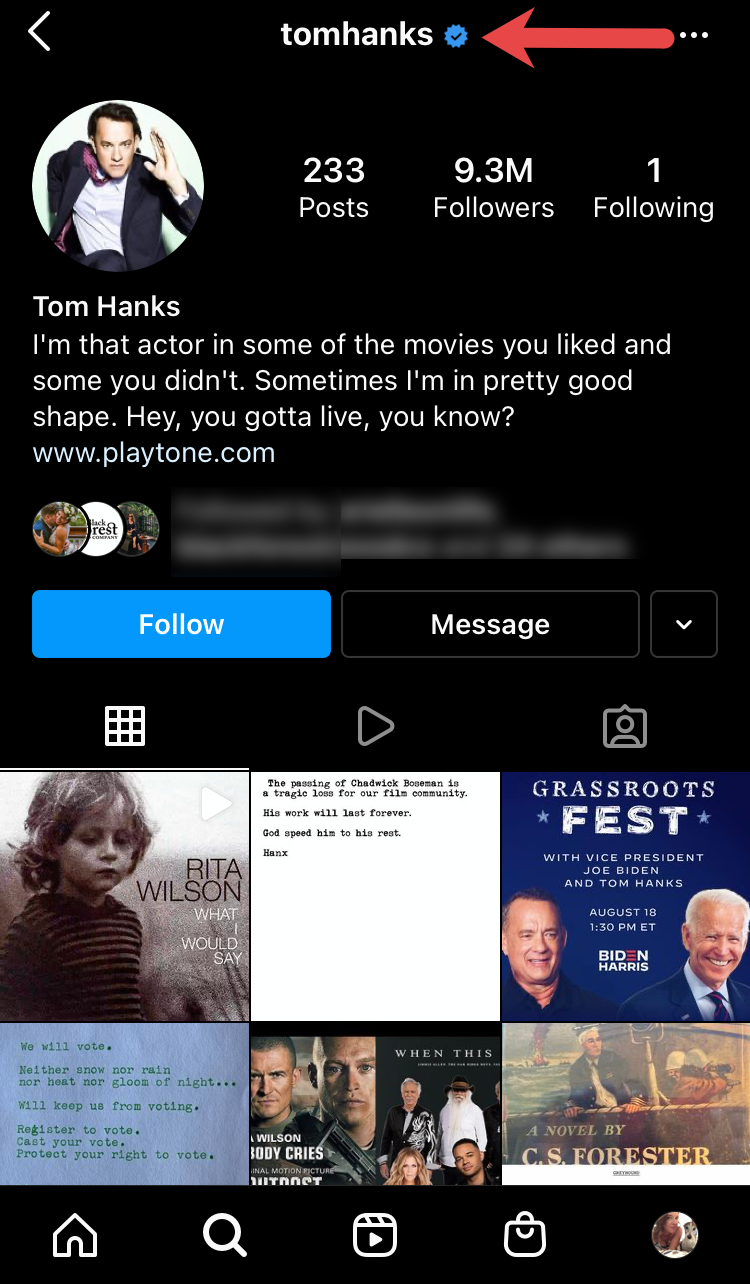
Task: Open the Search magnifier icon
Action: click(224, 1235)
